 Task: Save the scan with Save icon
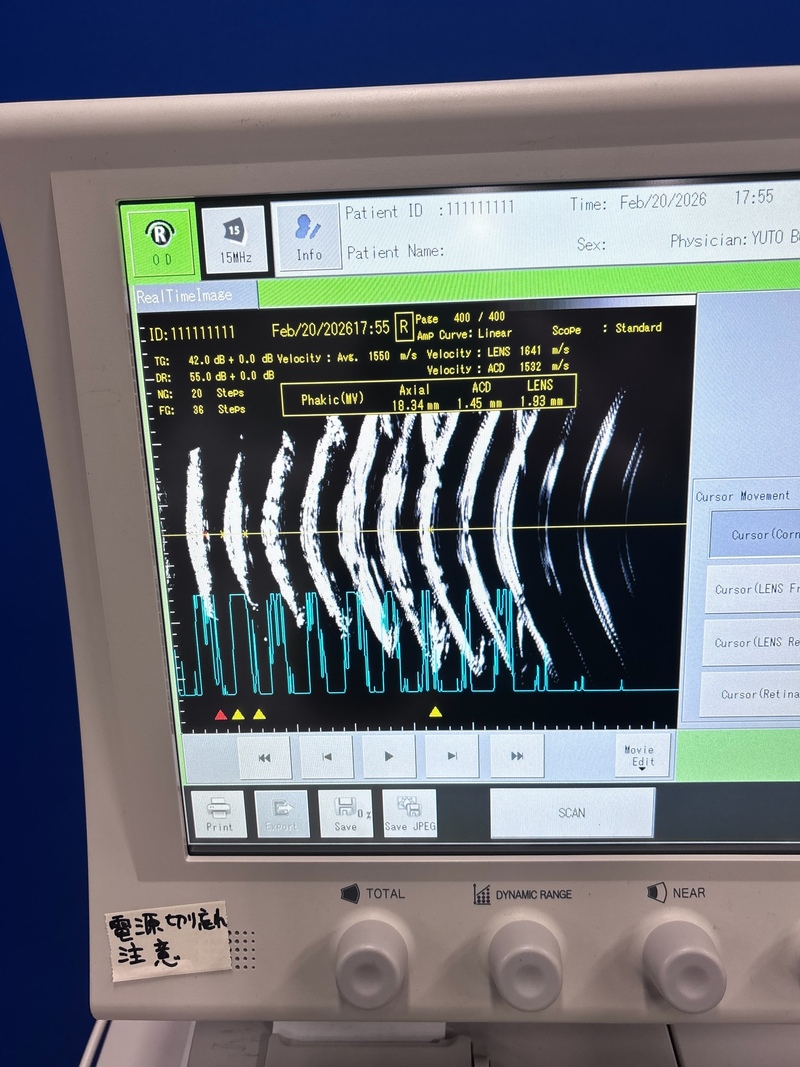pyautogui.click(x=345, y=814)
